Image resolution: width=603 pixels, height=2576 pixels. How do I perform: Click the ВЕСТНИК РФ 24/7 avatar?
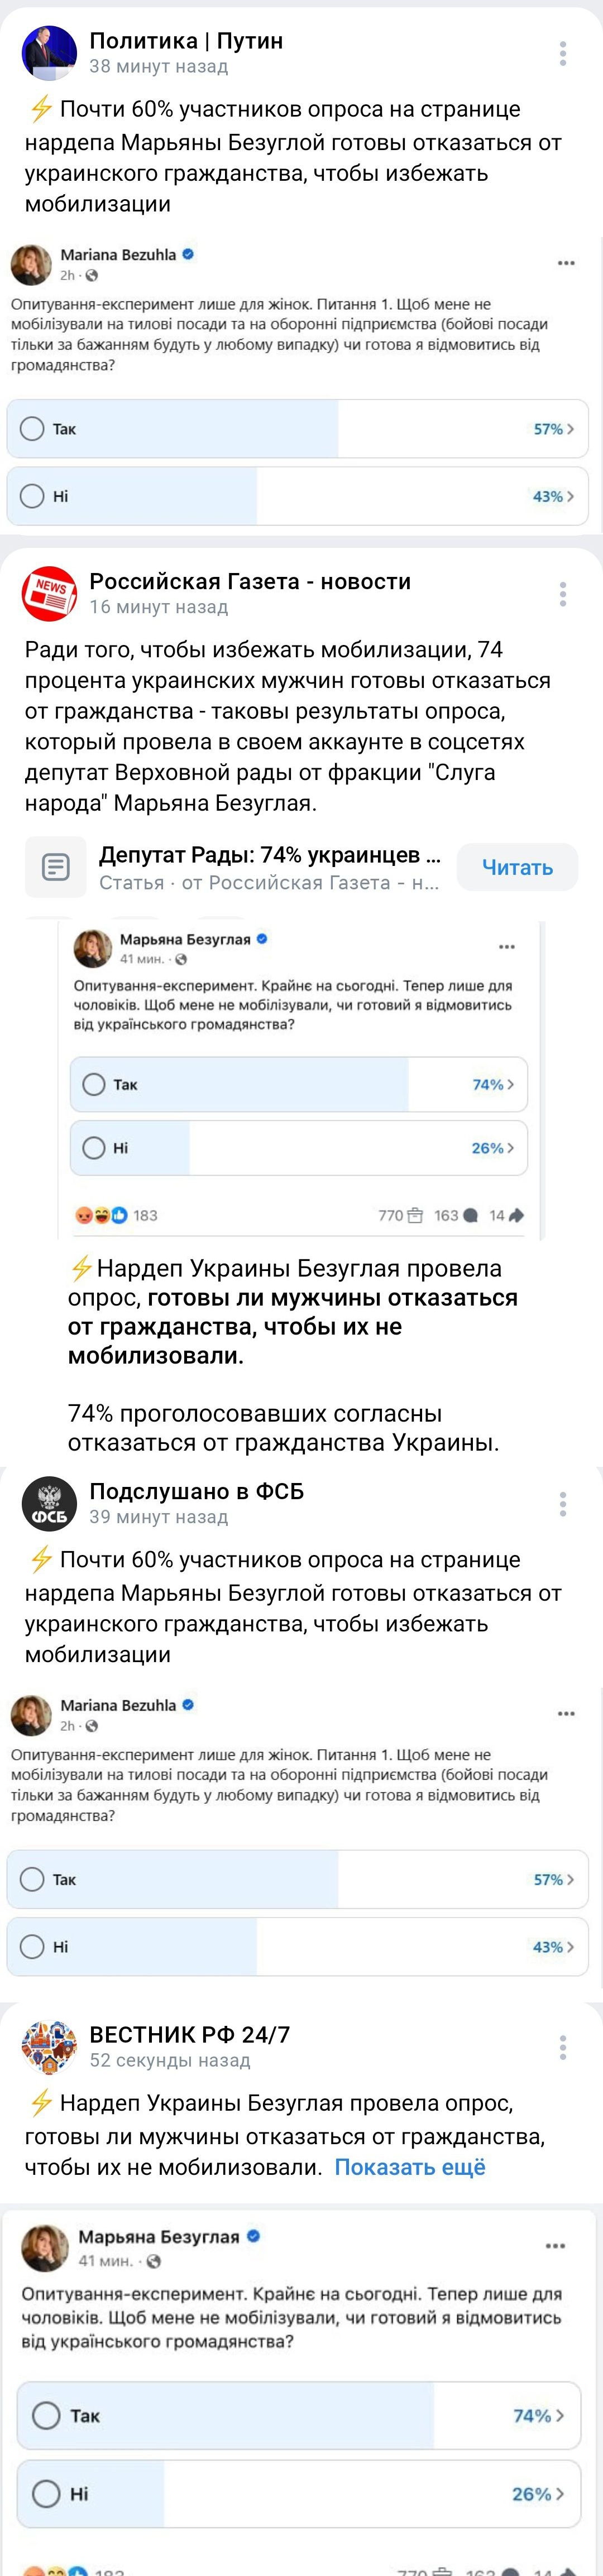coord(49,2046)
